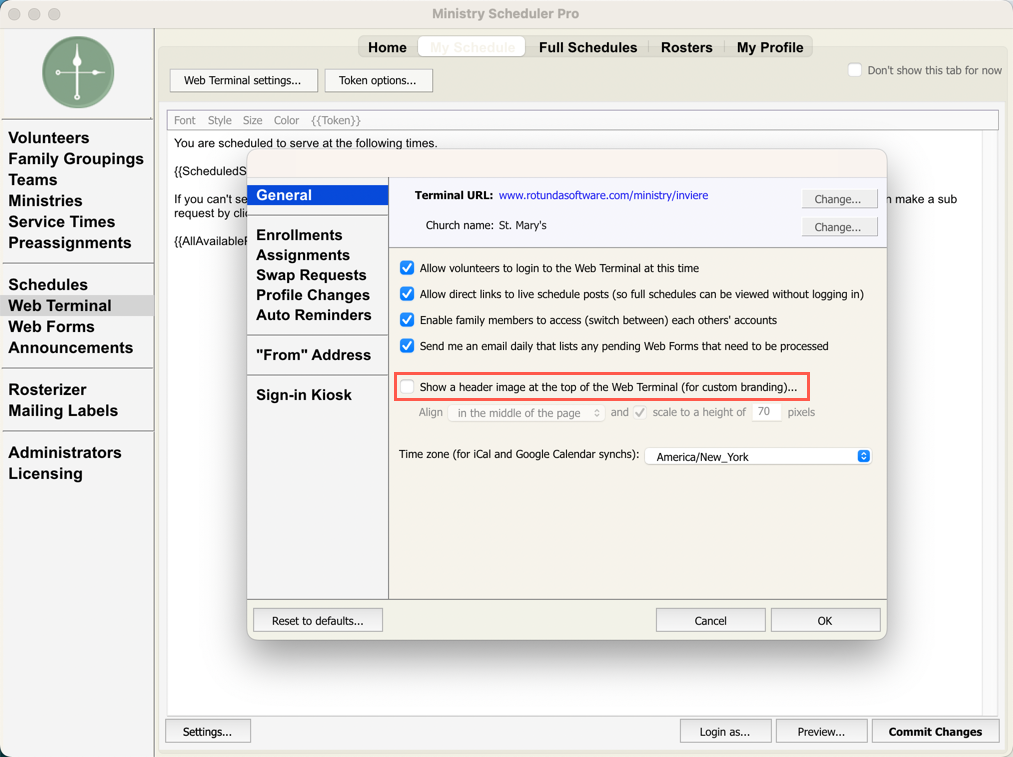The width and height of the screenshot is (1013, 757).
Task: Open Teams in the main sidebar
Action: point(32,180)
